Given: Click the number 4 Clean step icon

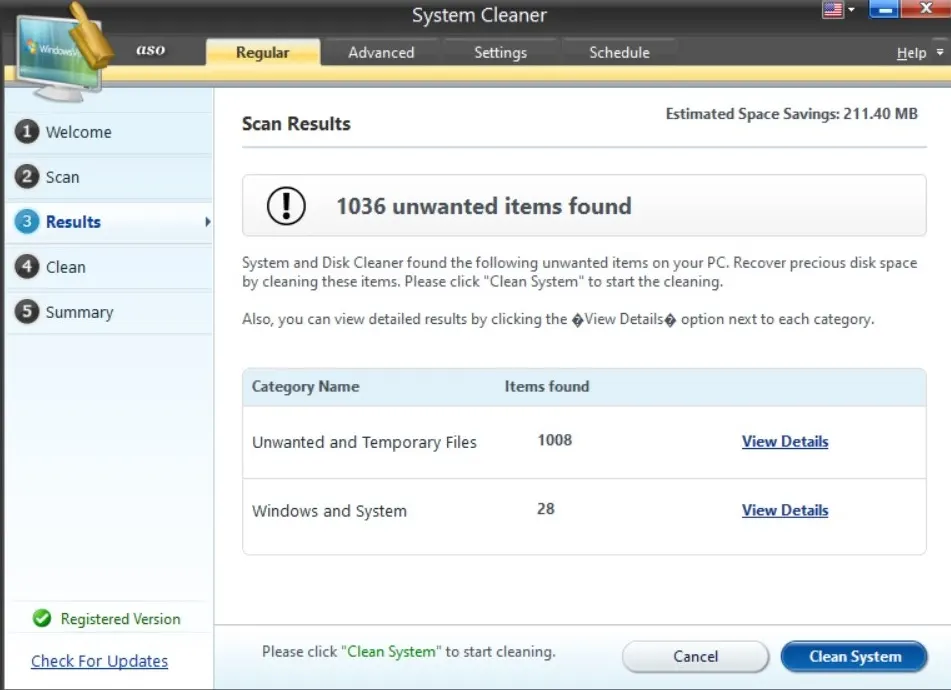Looking at the screenshot, I should 27,267.
